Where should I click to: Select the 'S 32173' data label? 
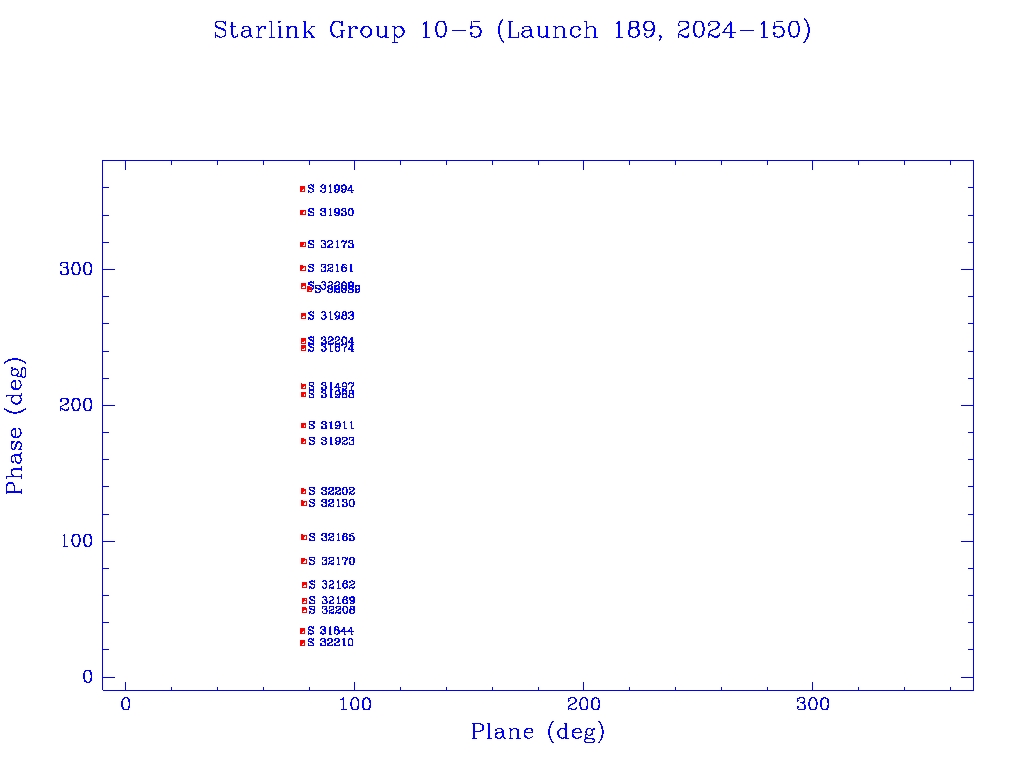(x=330, y=244)
